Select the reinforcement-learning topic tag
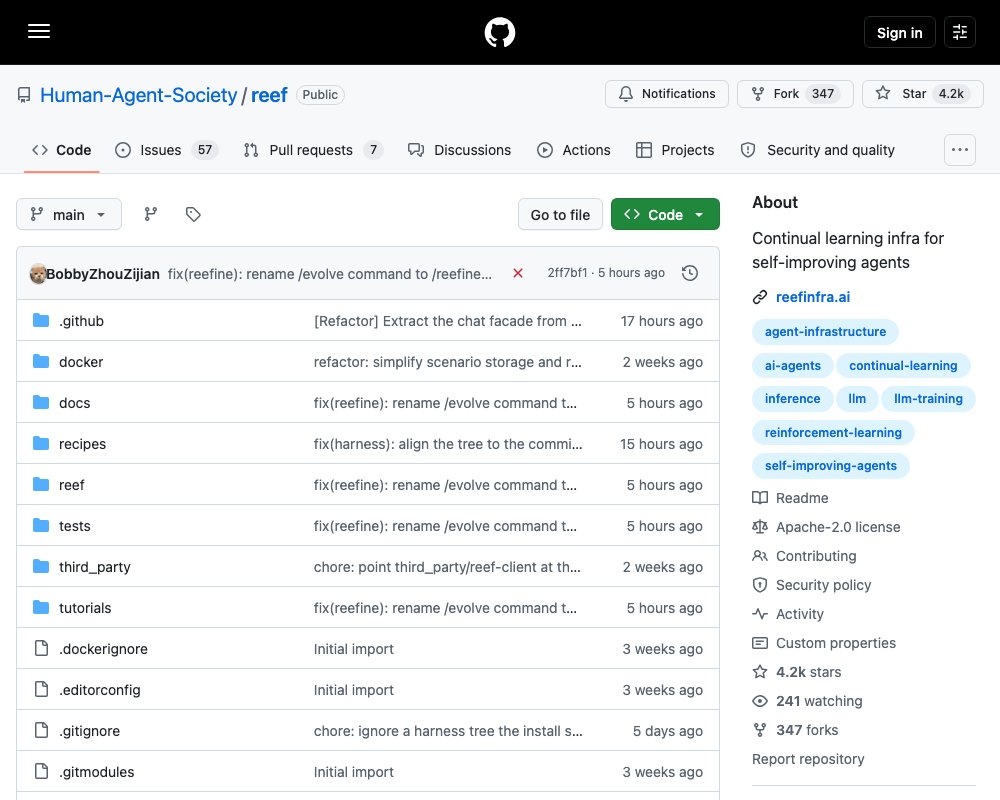 pyautogui.click(x=833, y=433)
